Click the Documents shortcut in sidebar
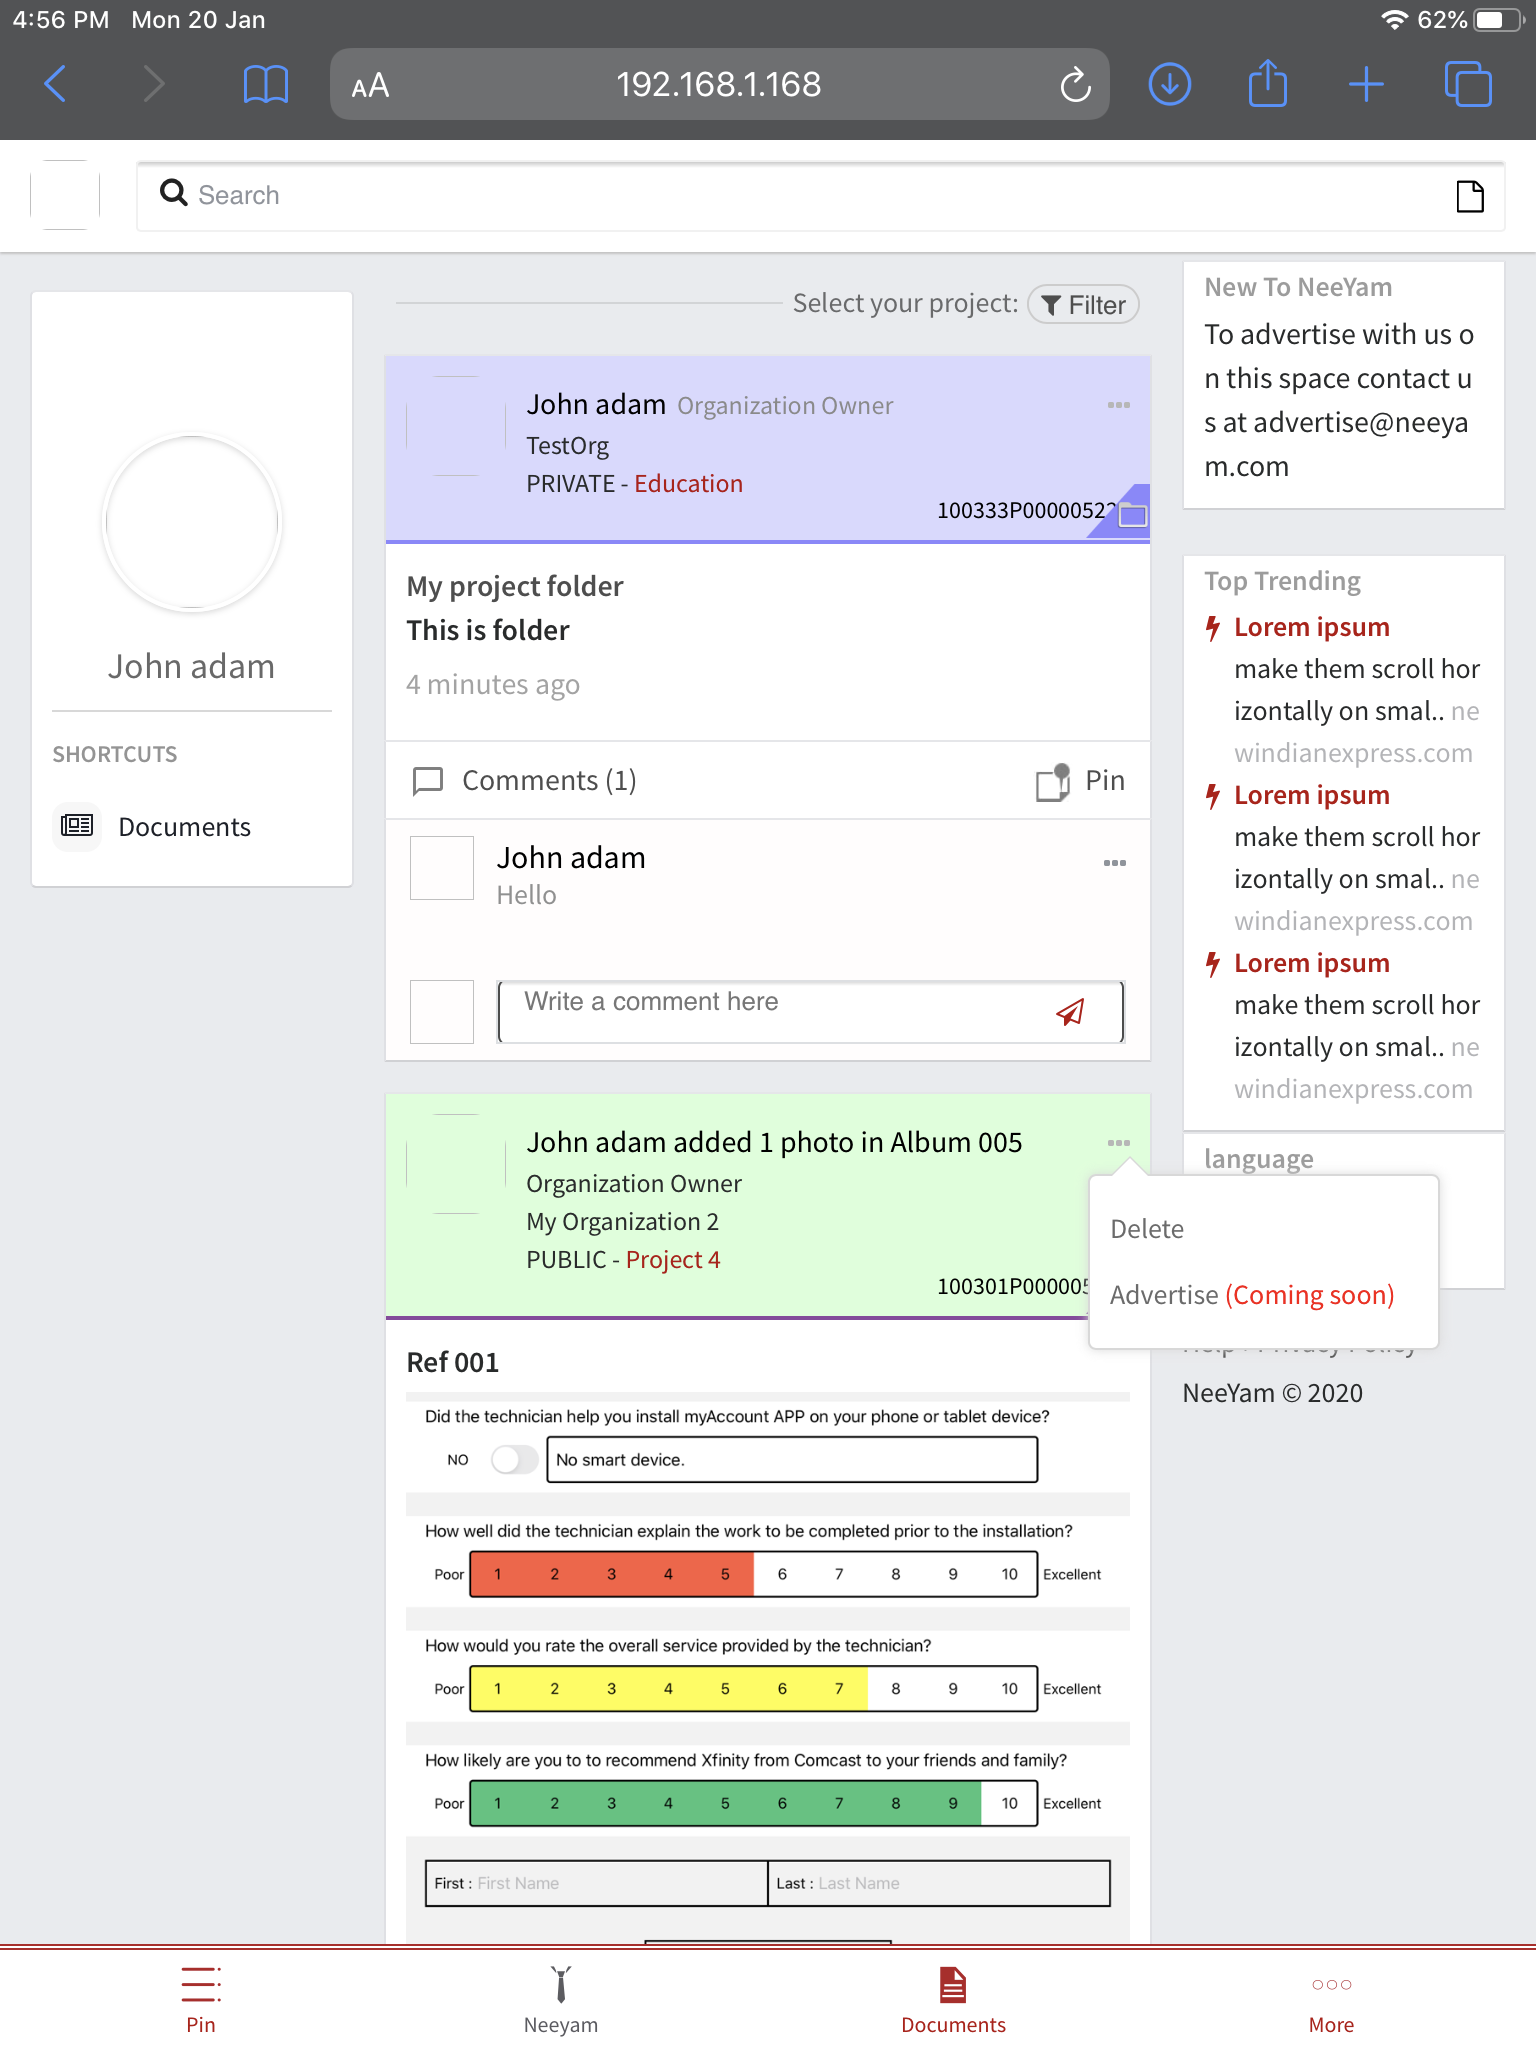The height and width of the screenshot is (2048, 1536). [x=184, y=827]
